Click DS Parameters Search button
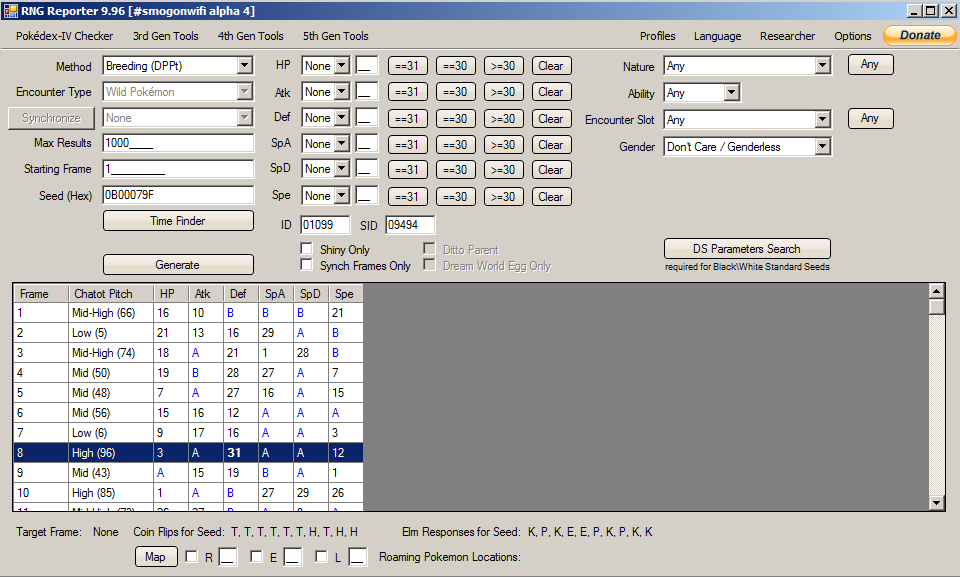 747,249
